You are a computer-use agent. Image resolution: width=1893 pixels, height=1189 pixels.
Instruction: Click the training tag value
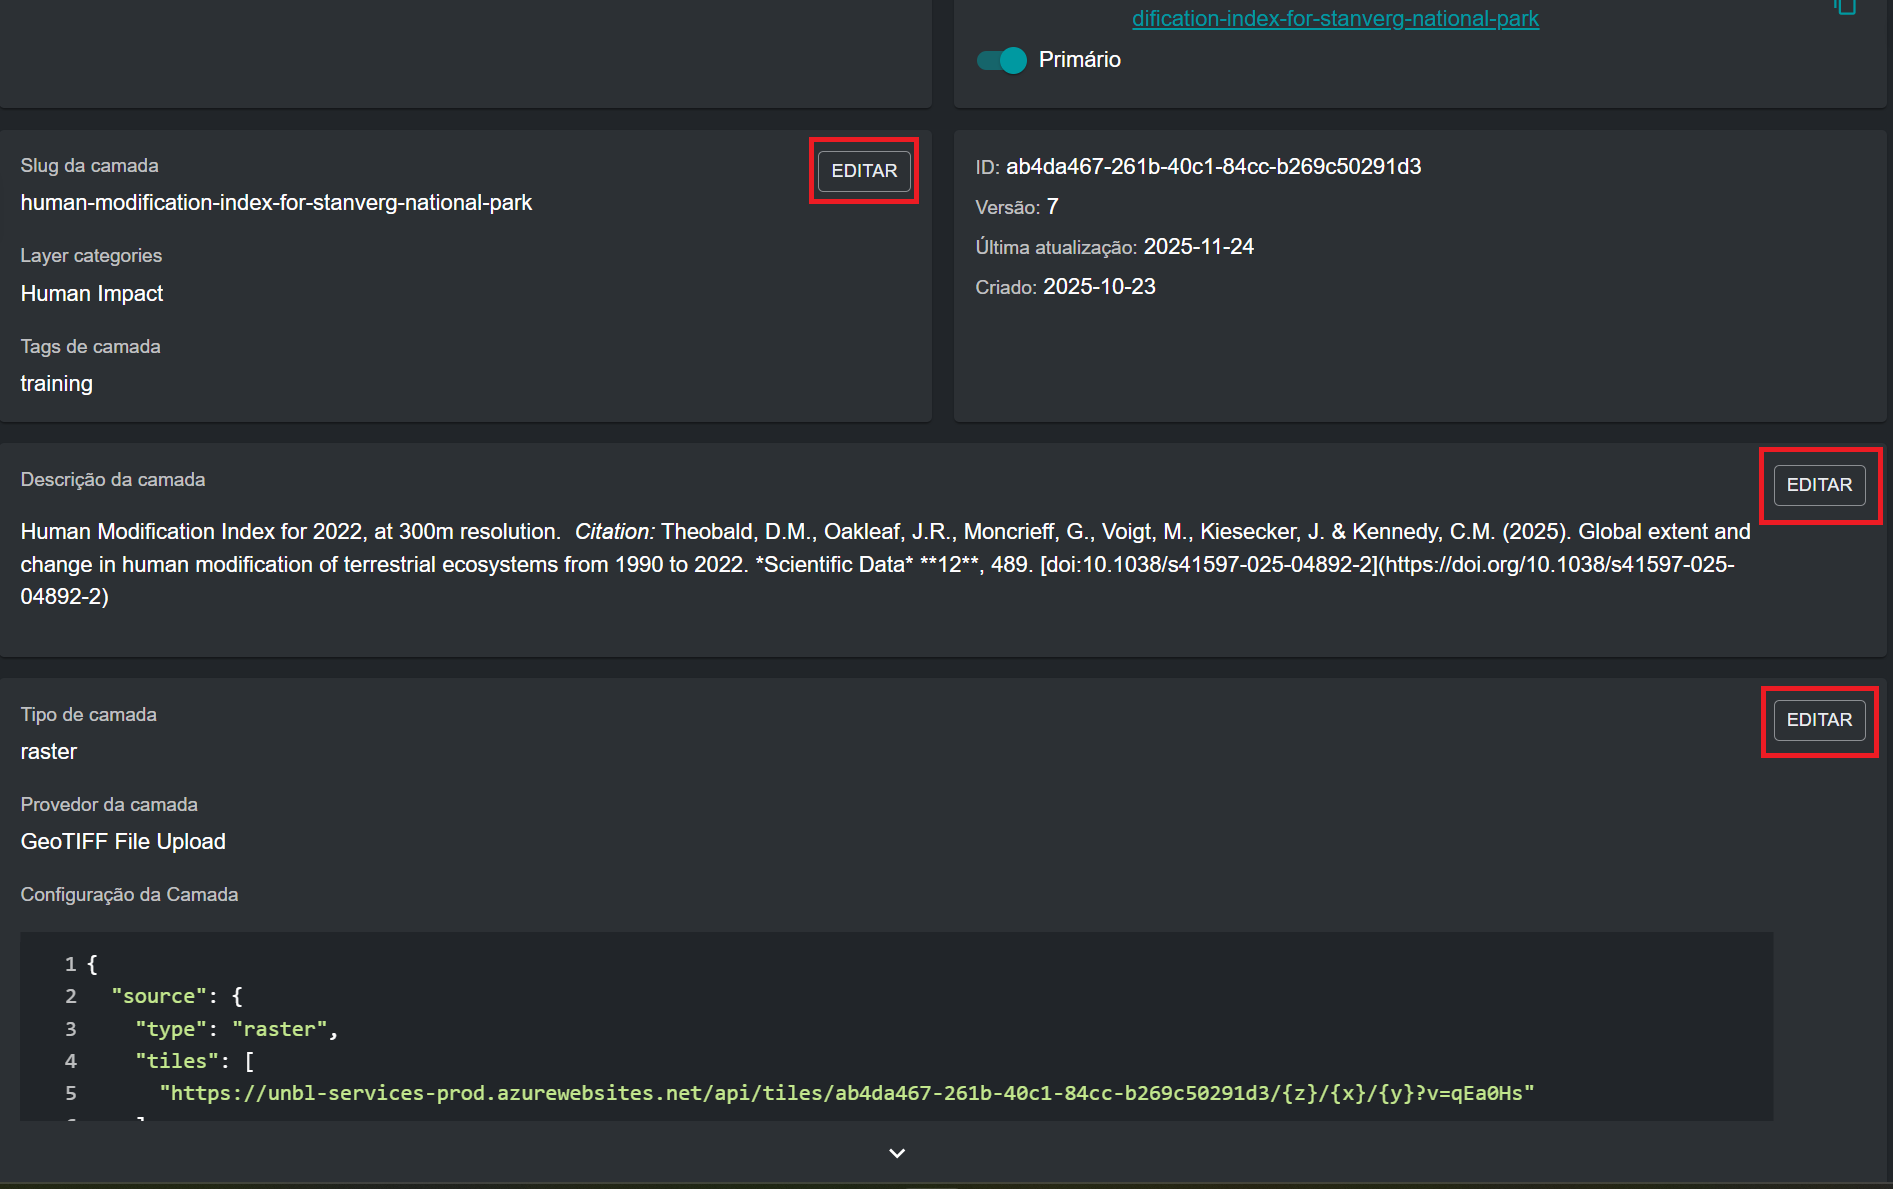click(x=57, y=384)
